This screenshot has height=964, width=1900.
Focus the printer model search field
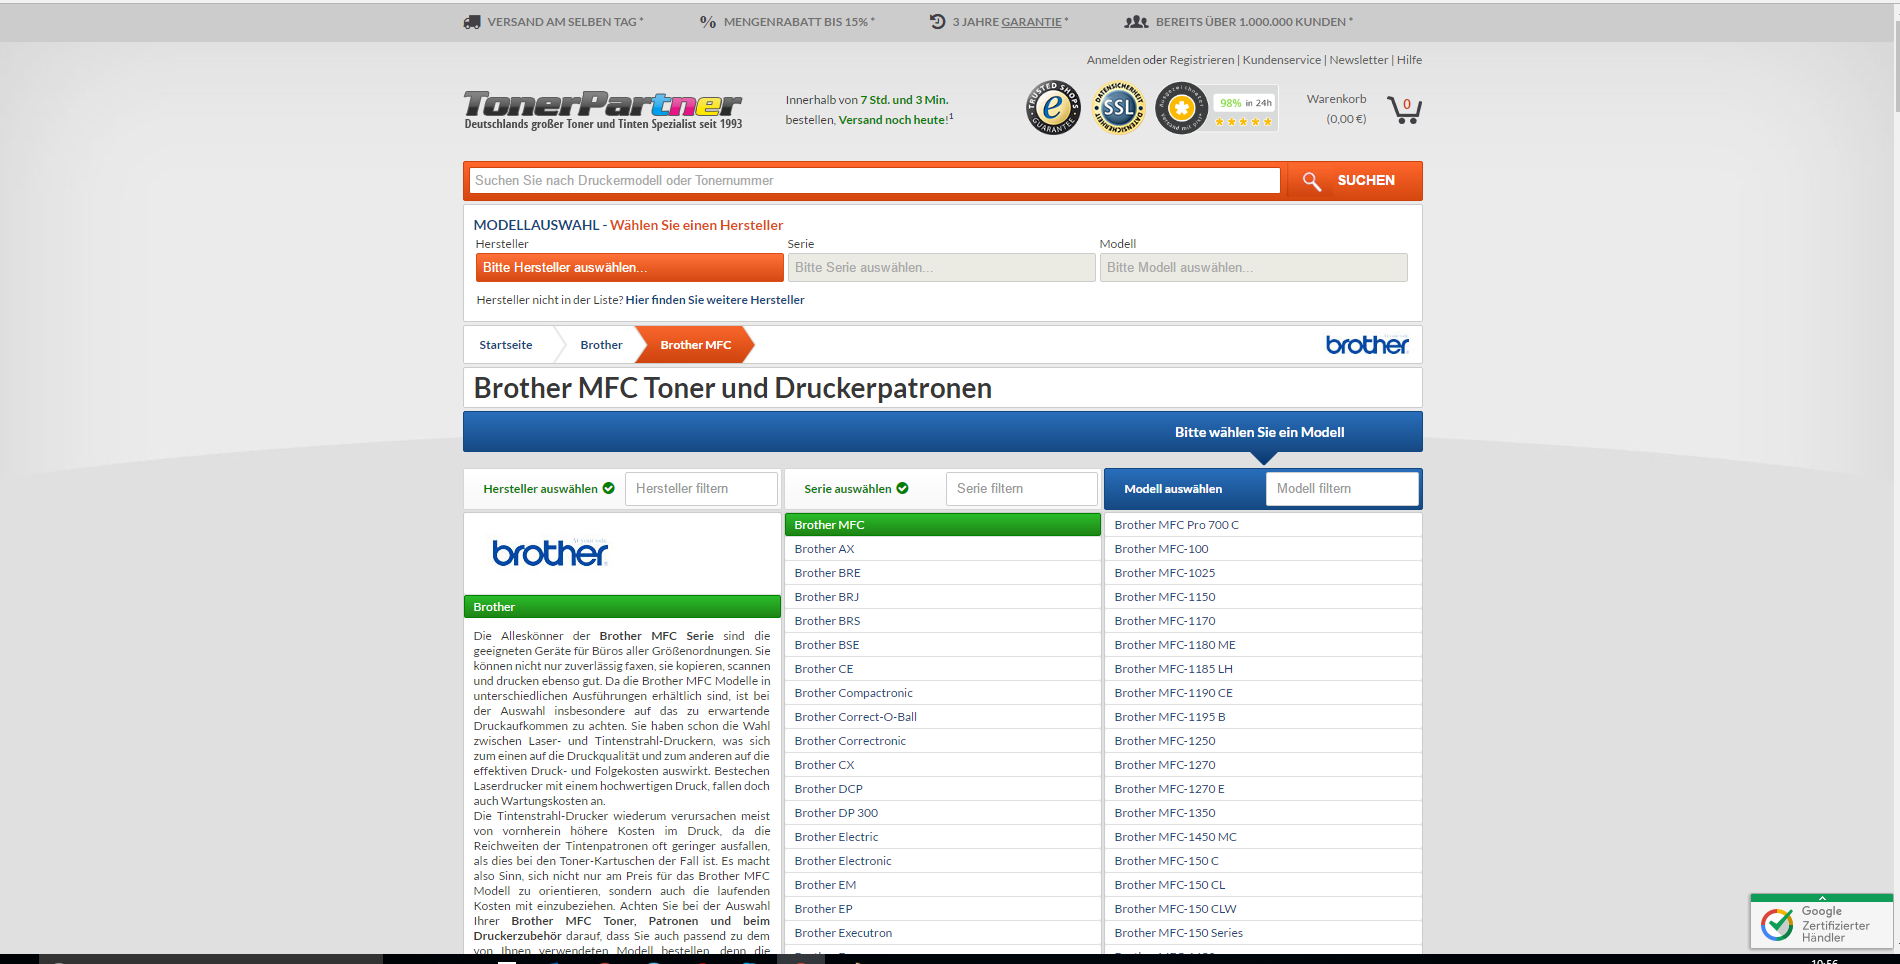[874, 181]
